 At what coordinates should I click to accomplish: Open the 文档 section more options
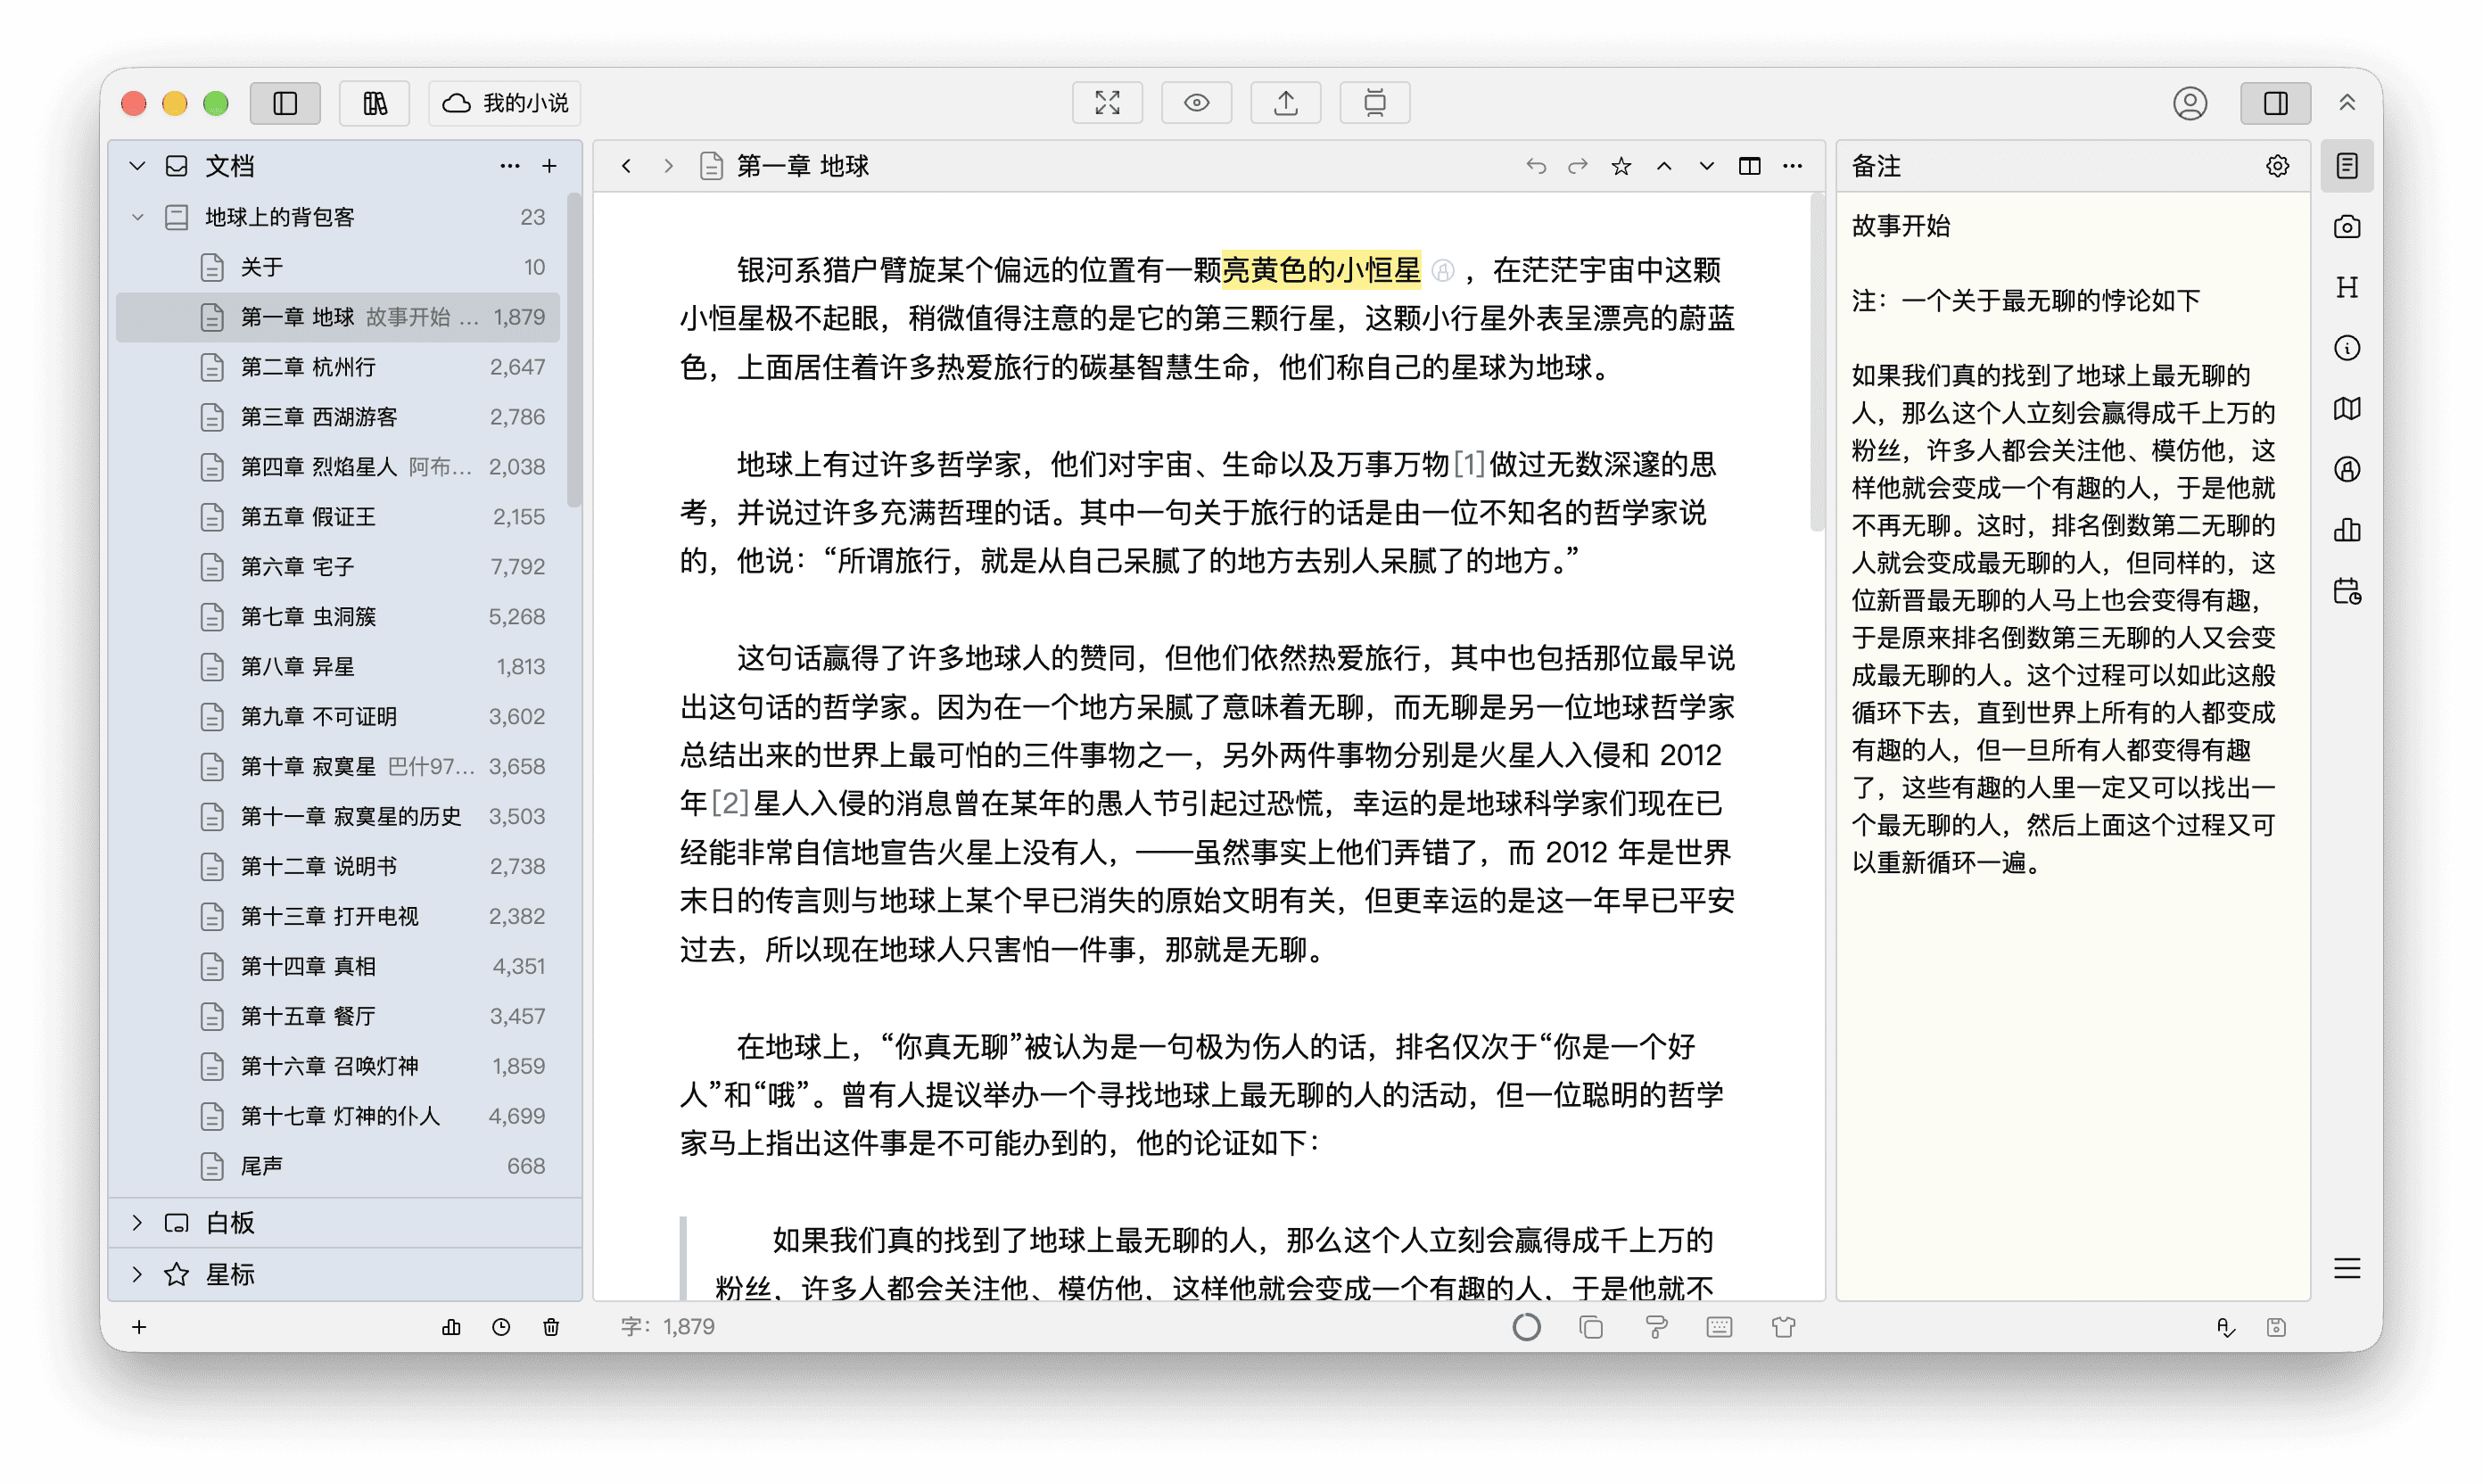(x=509, y=166)
